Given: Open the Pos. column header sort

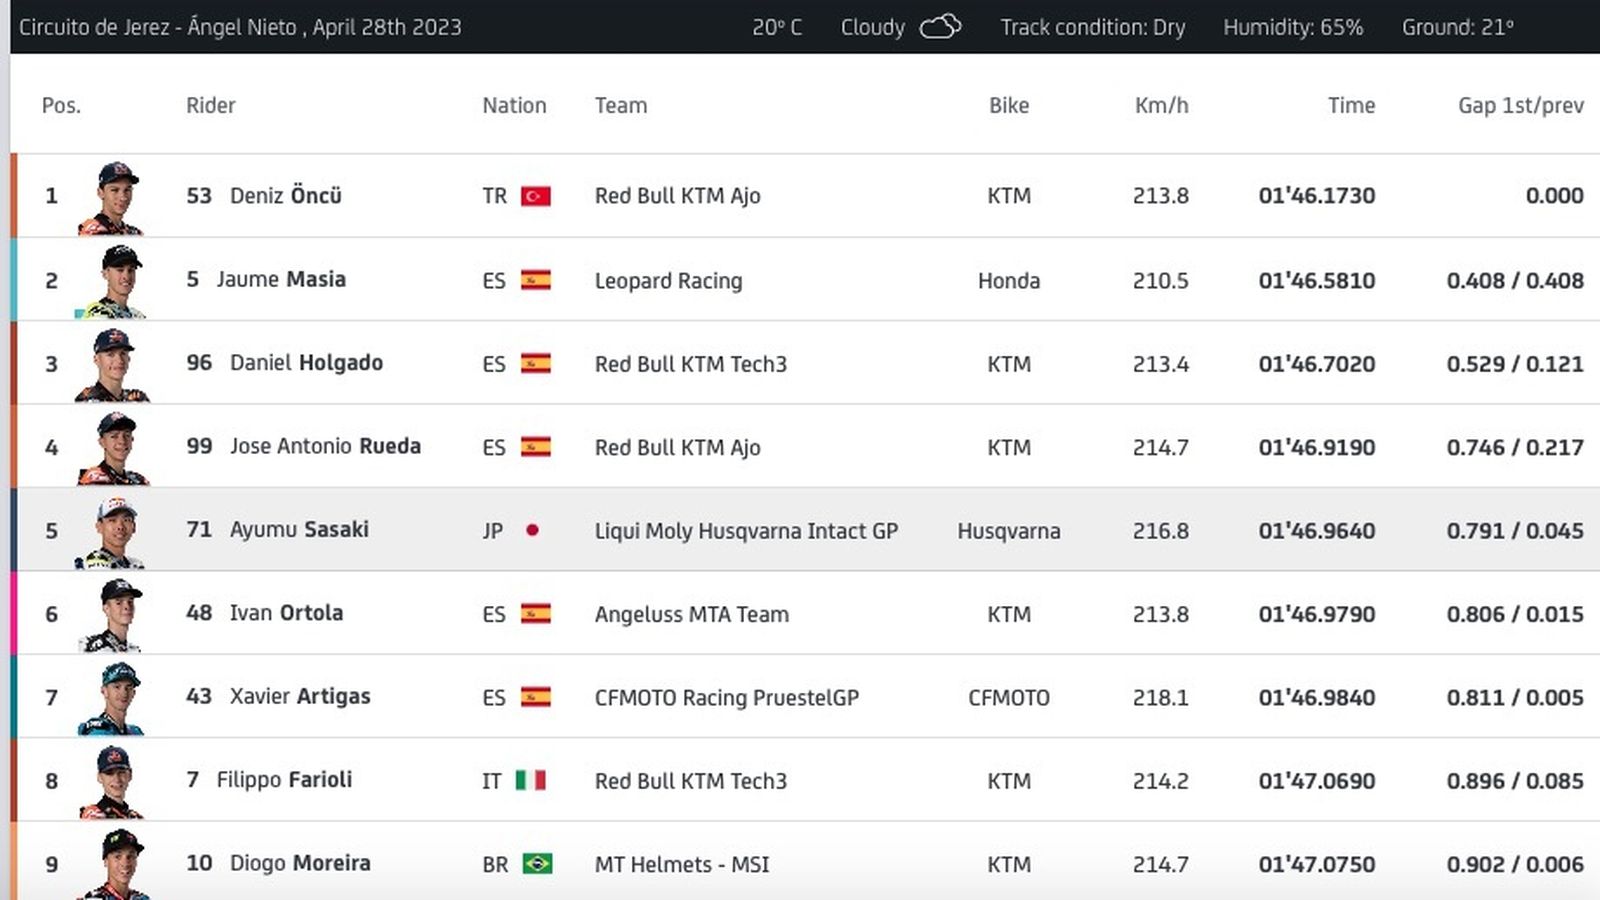Looking at the screenshot, I should (x=60, y=105).
